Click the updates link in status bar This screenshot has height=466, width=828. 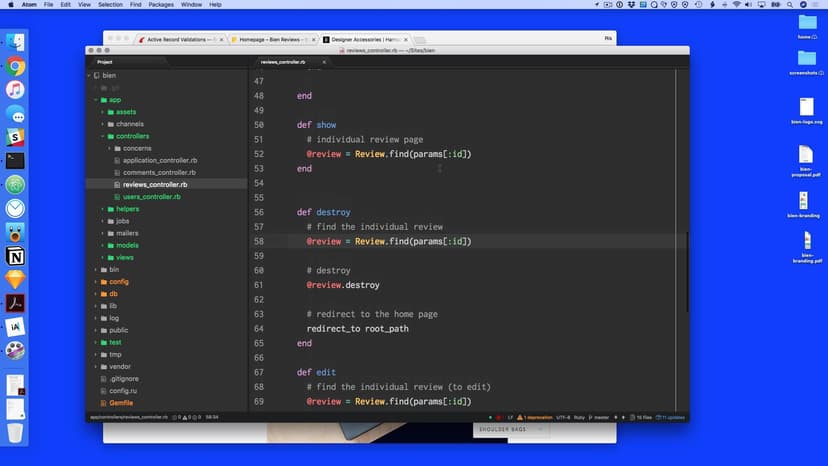tap(672, 417)
